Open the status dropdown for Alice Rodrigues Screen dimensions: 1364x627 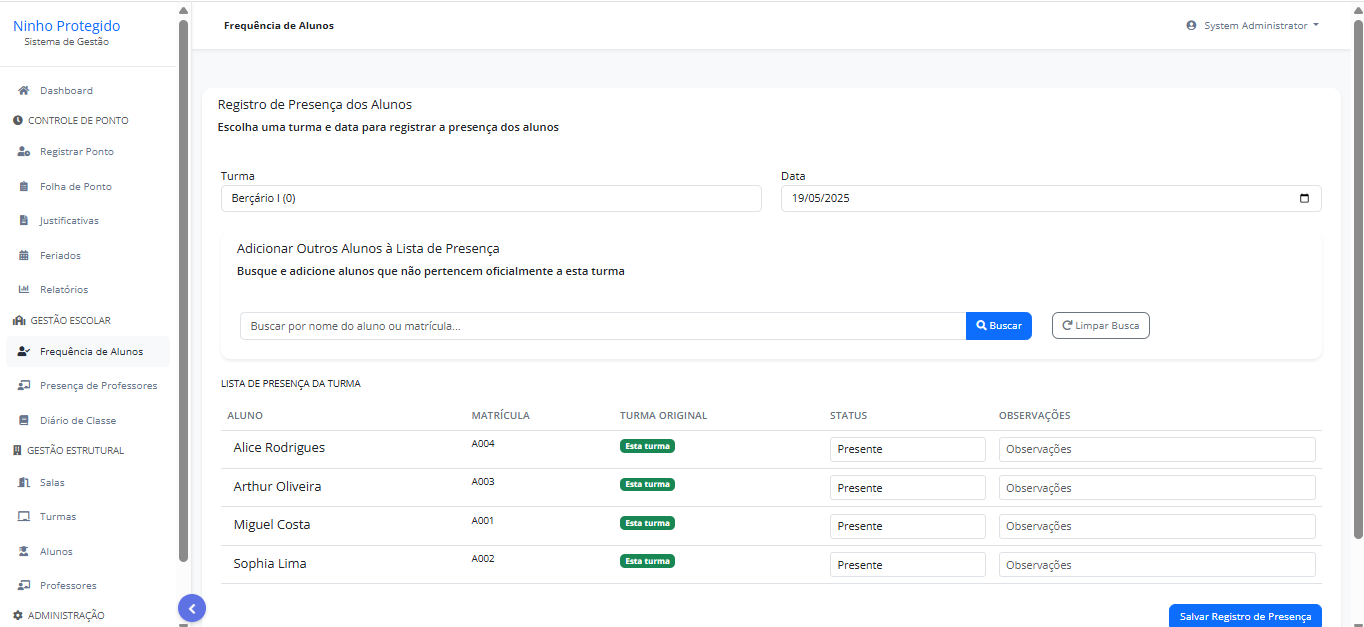click(x=908, y=449)
